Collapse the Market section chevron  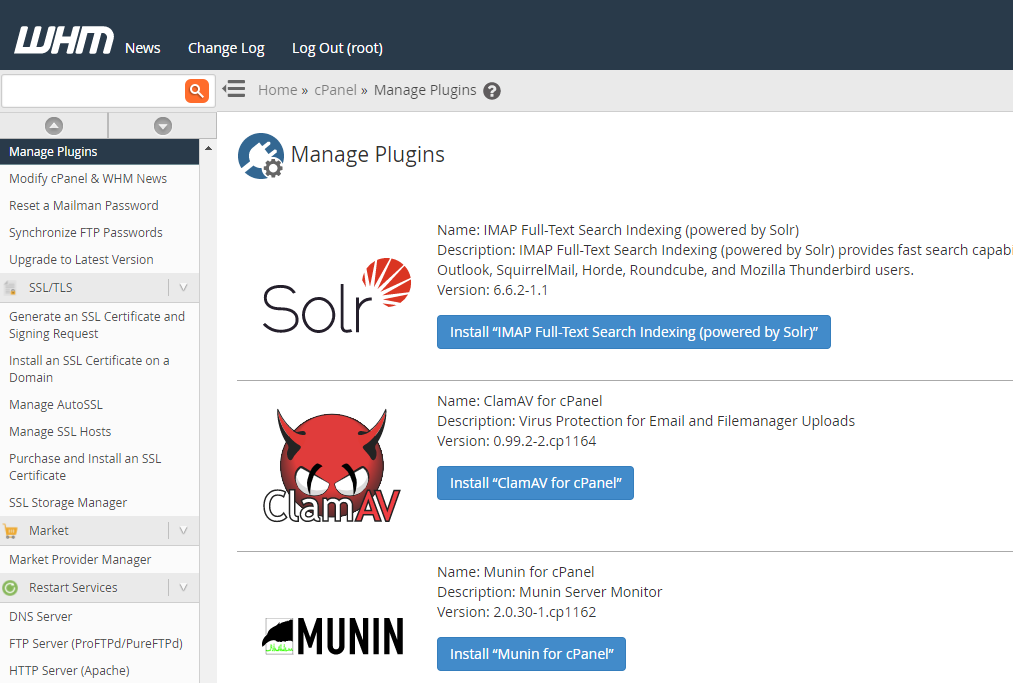(x=183, y=531)
